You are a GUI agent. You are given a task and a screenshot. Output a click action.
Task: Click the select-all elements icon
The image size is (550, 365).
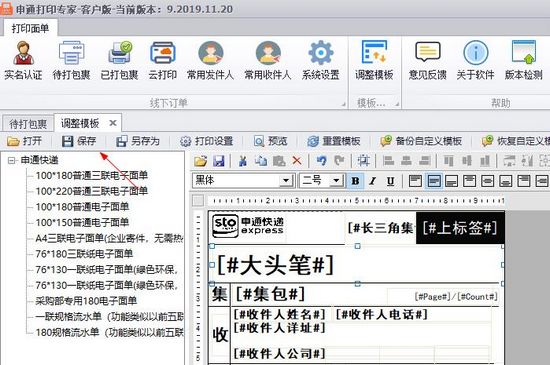pyautogui.click(x=363, y=161)
